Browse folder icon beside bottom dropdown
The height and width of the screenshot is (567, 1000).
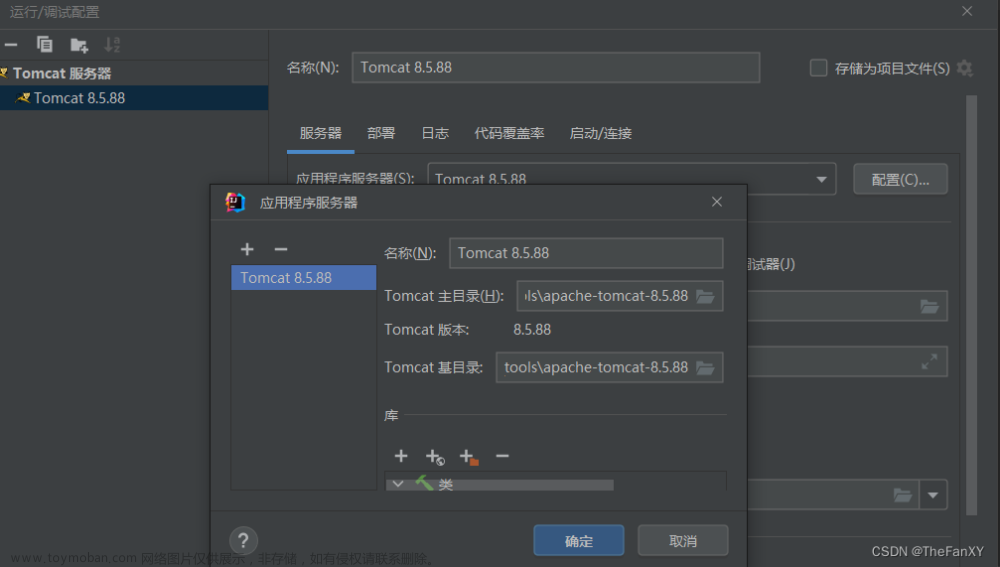(x=902, y=495)
